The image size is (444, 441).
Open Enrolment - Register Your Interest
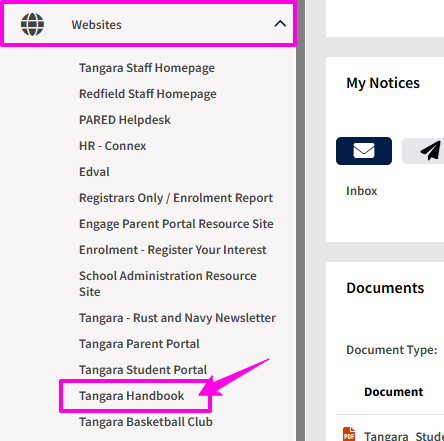click(173, 250)
